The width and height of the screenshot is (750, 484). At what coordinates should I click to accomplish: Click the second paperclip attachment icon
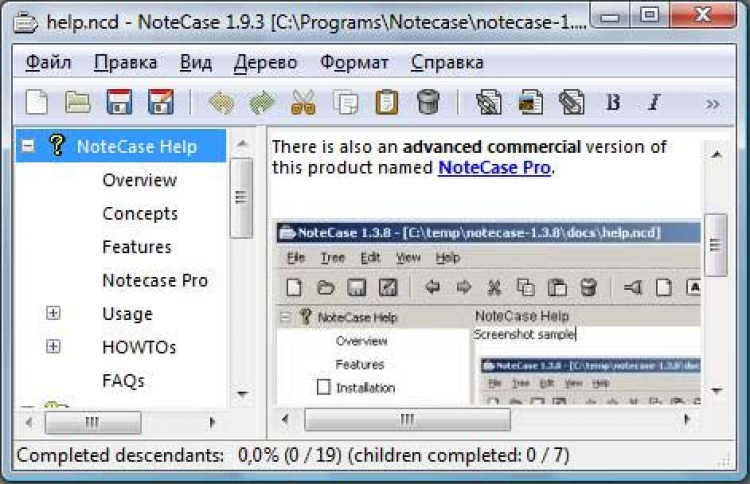click(x=572, y=102)
